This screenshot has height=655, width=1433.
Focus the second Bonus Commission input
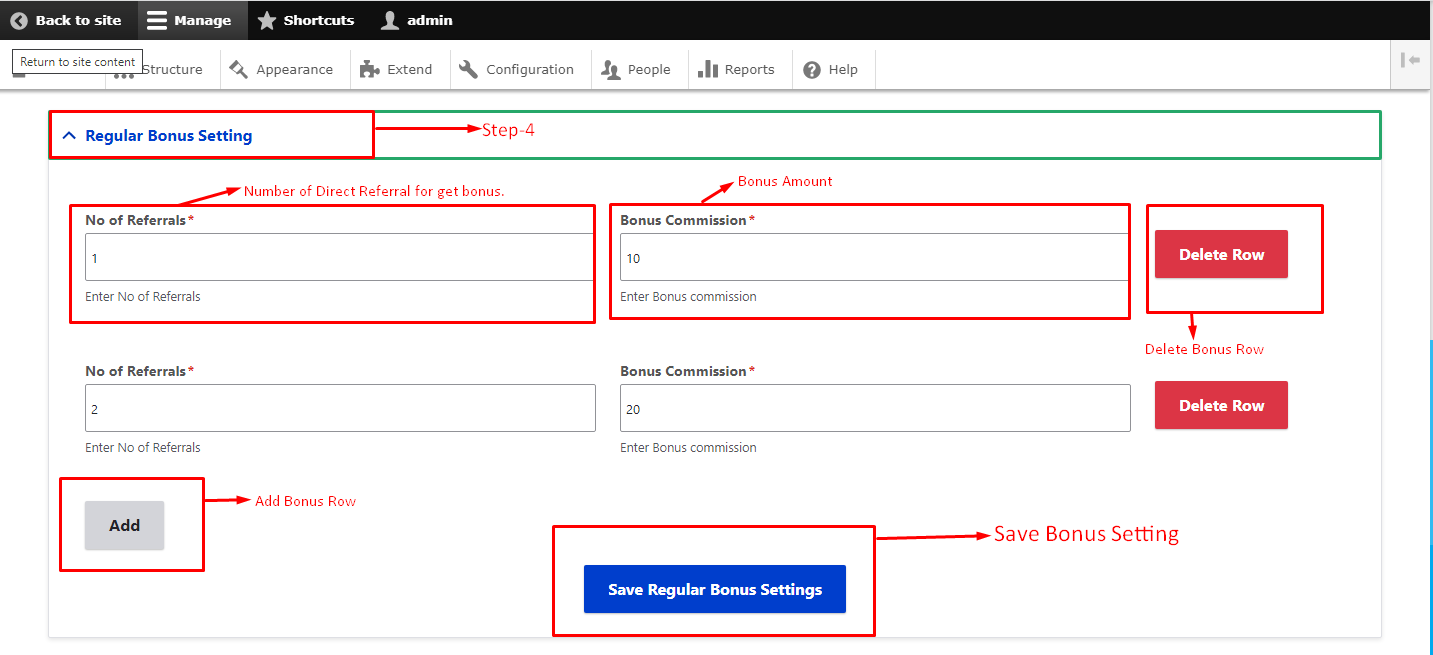pos(874,409)
